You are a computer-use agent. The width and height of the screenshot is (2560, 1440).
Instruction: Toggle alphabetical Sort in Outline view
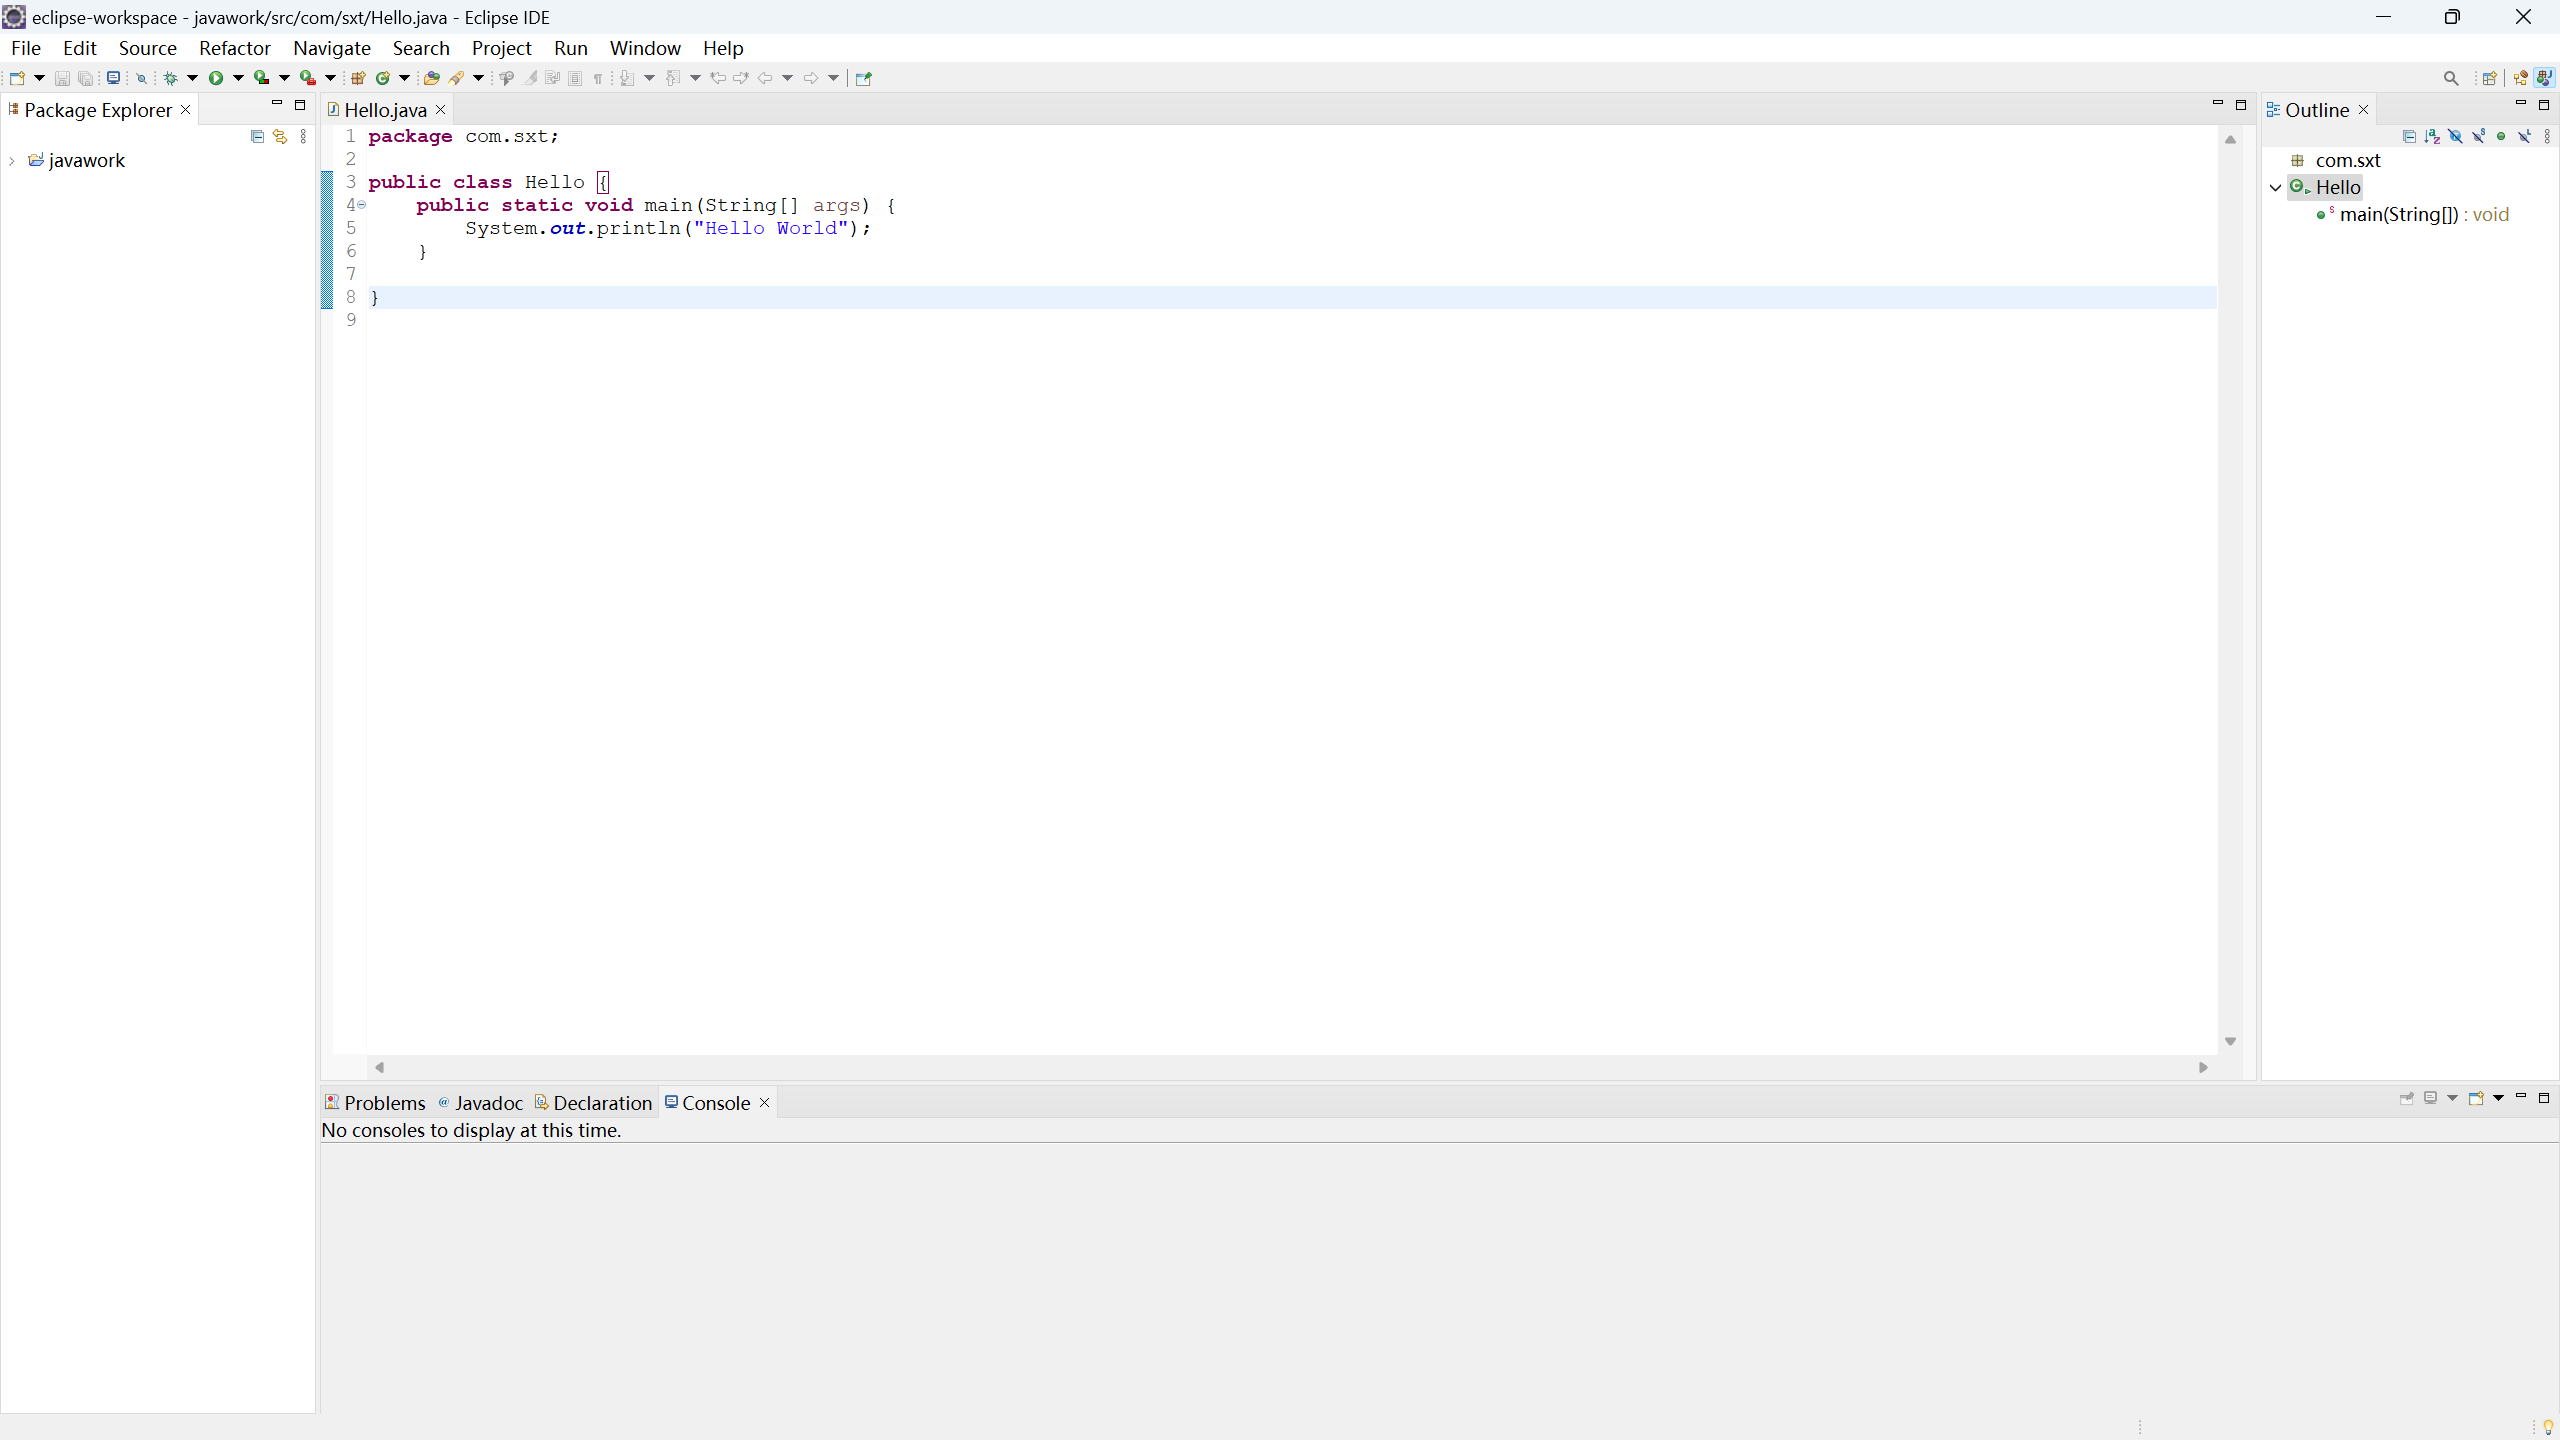[2432, 136]
